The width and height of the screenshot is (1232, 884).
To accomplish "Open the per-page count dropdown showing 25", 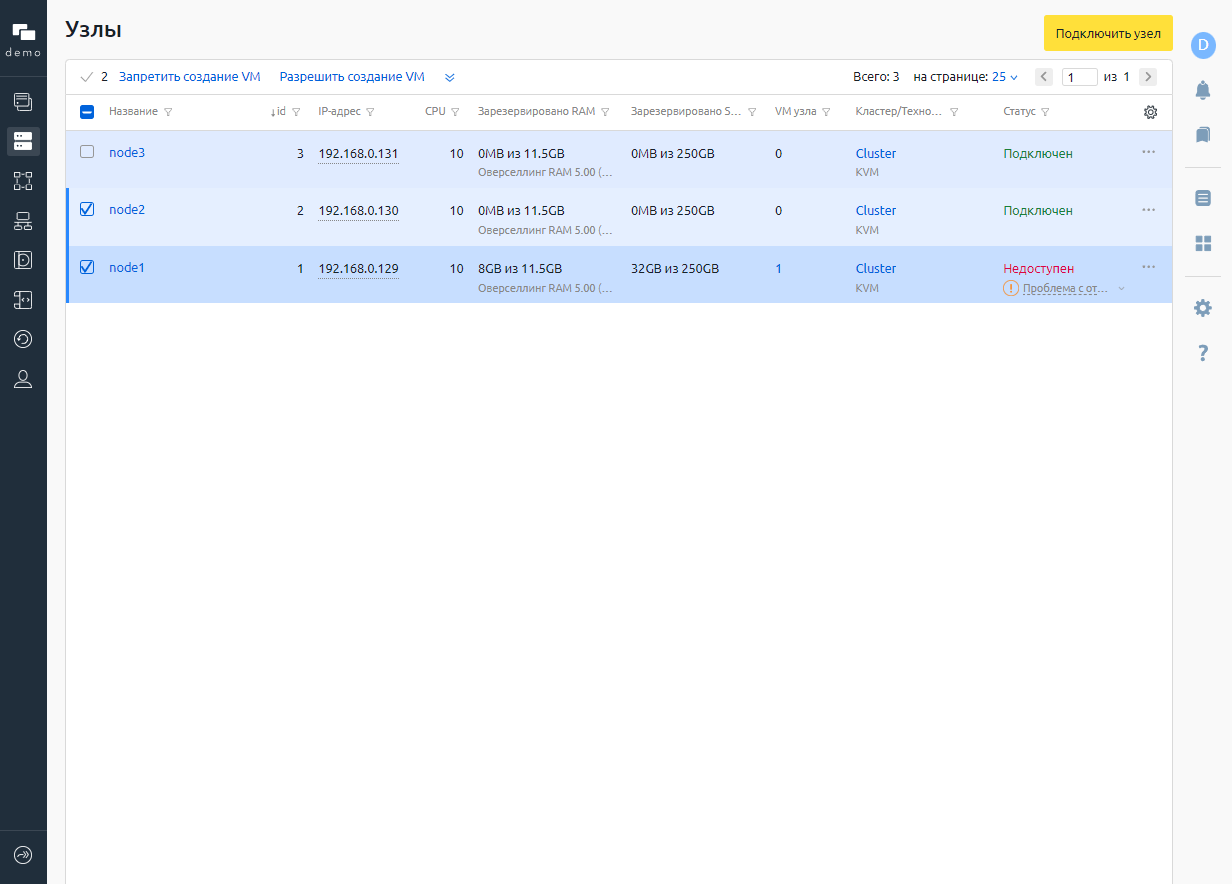I will point(1004,77).
